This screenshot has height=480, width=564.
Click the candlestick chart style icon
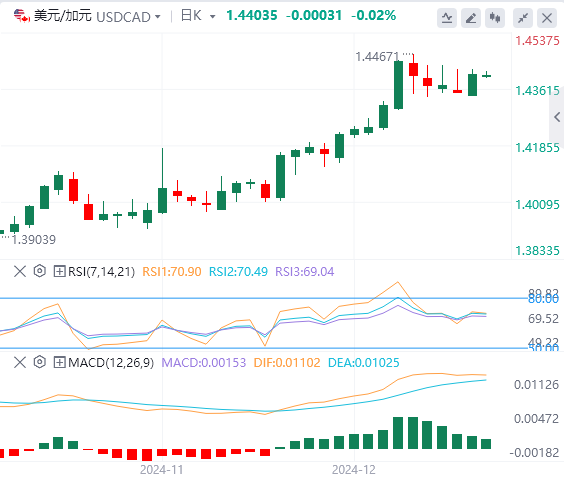(x=495, y=18)
